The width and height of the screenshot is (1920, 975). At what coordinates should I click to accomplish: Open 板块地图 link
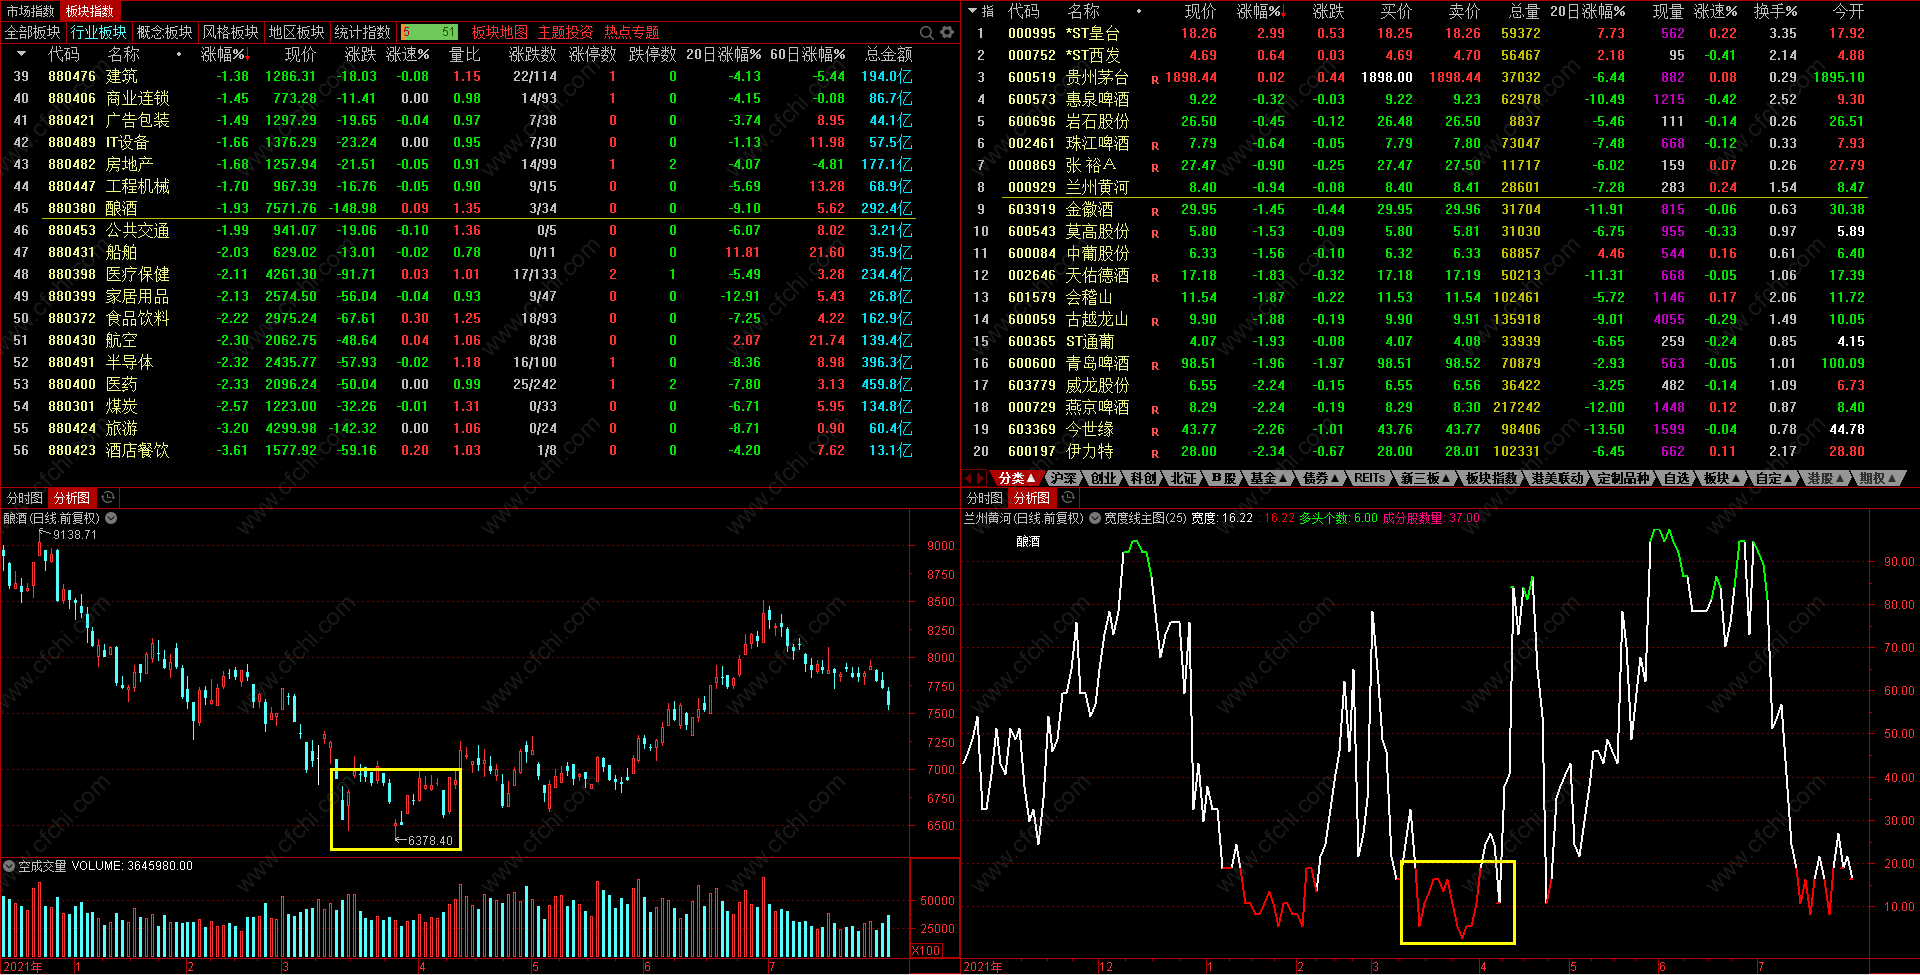[500, 33]
